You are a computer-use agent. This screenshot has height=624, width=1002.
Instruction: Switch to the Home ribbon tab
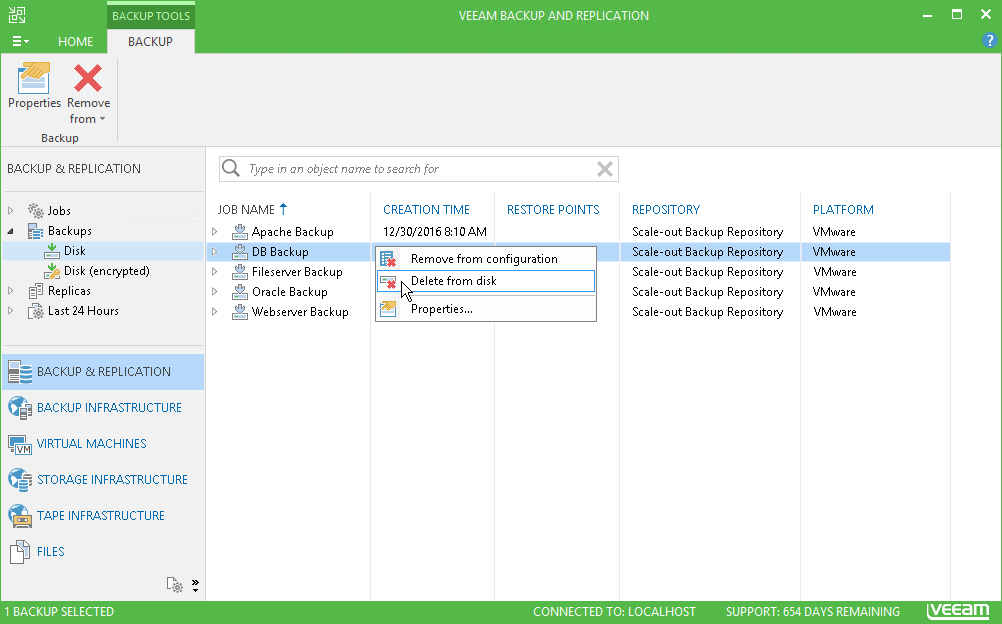pos(75,42)
